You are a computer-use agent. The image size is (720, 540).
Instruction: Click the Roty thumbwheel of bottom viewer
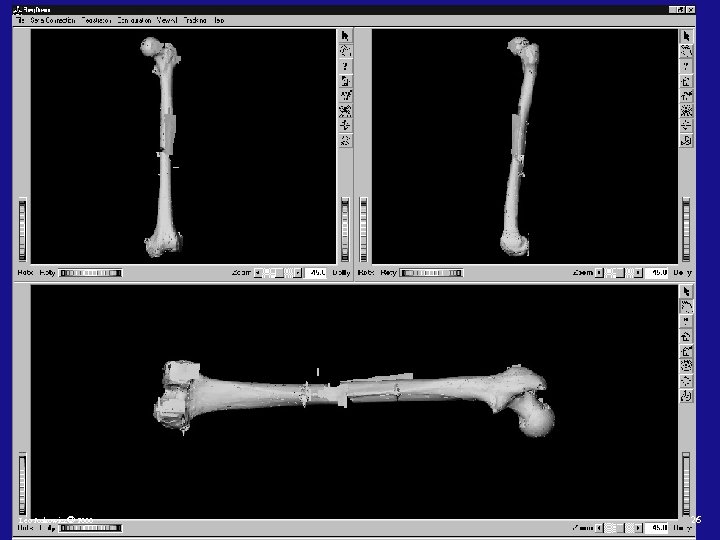pyautogui.click(x=91, y=528)
